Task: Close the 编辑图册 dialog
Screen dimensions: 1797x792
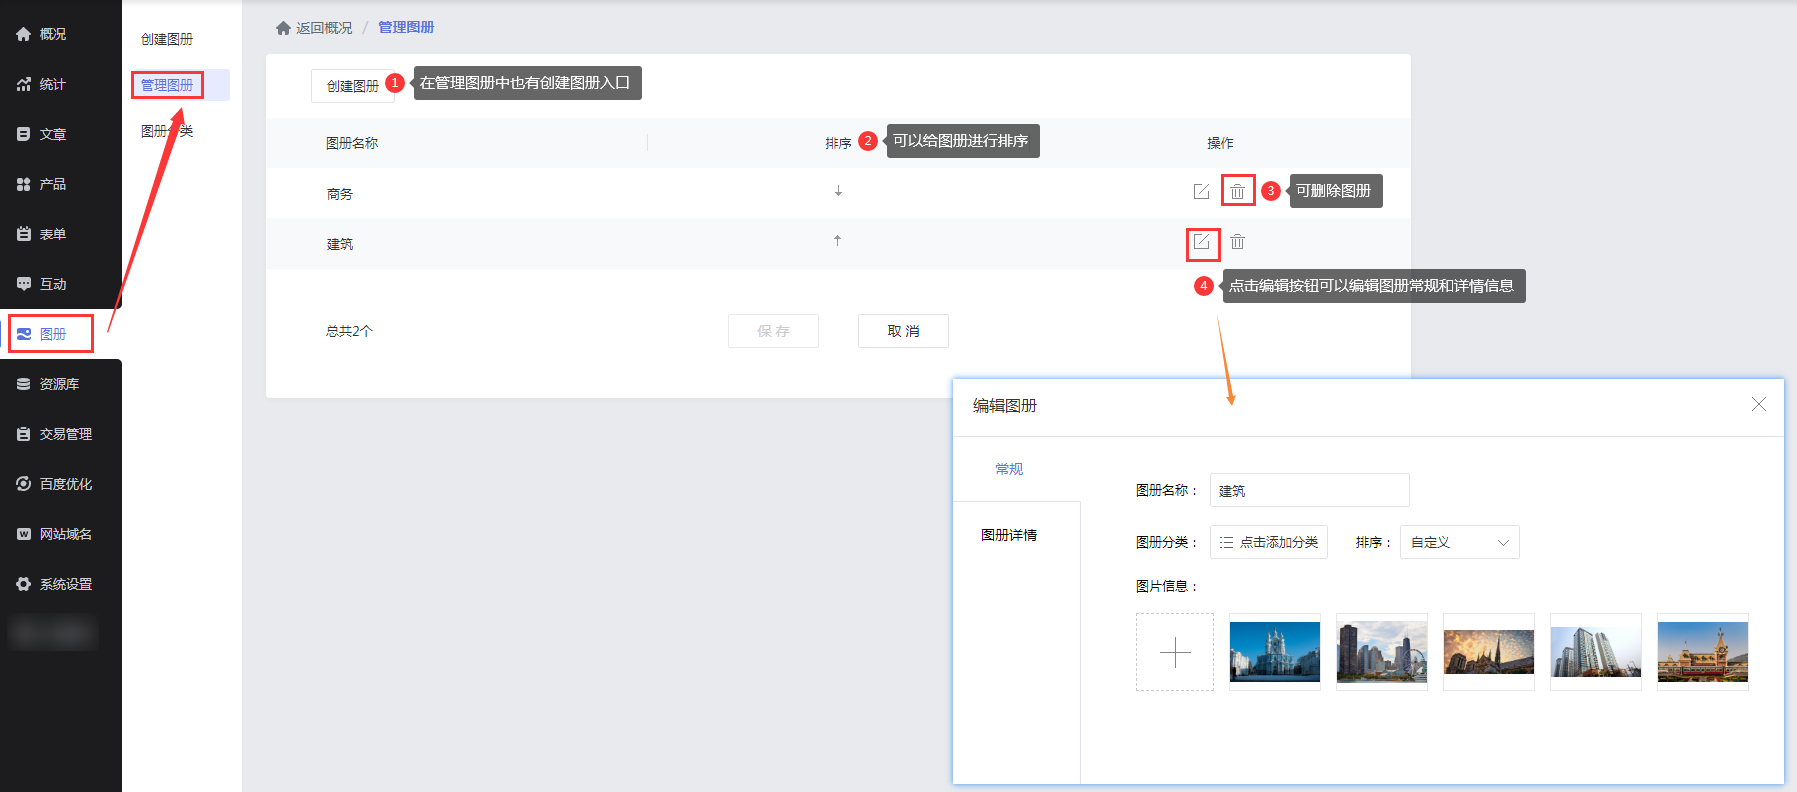Action: coord(1759,404)
